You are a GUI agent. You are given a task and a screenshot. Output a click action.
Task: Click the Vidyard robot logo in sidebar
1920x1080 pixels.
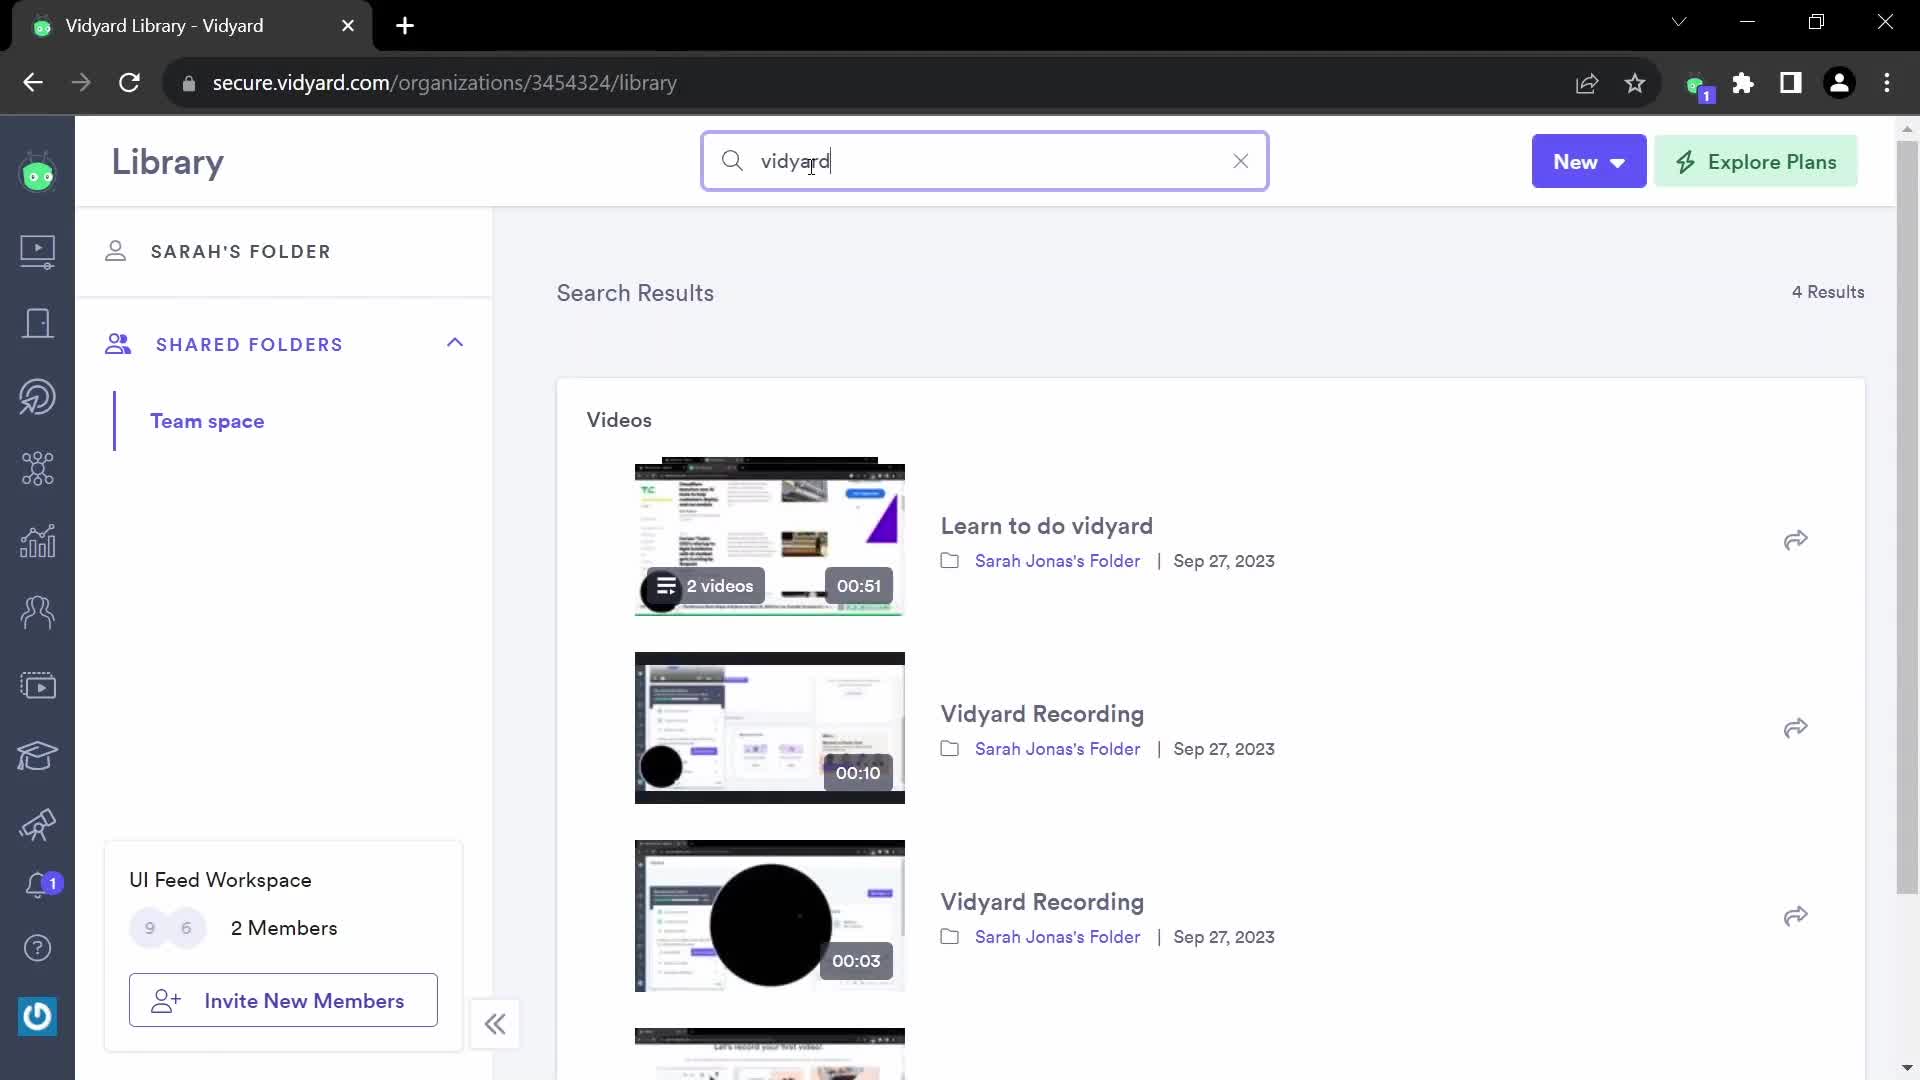coord(38,174)
